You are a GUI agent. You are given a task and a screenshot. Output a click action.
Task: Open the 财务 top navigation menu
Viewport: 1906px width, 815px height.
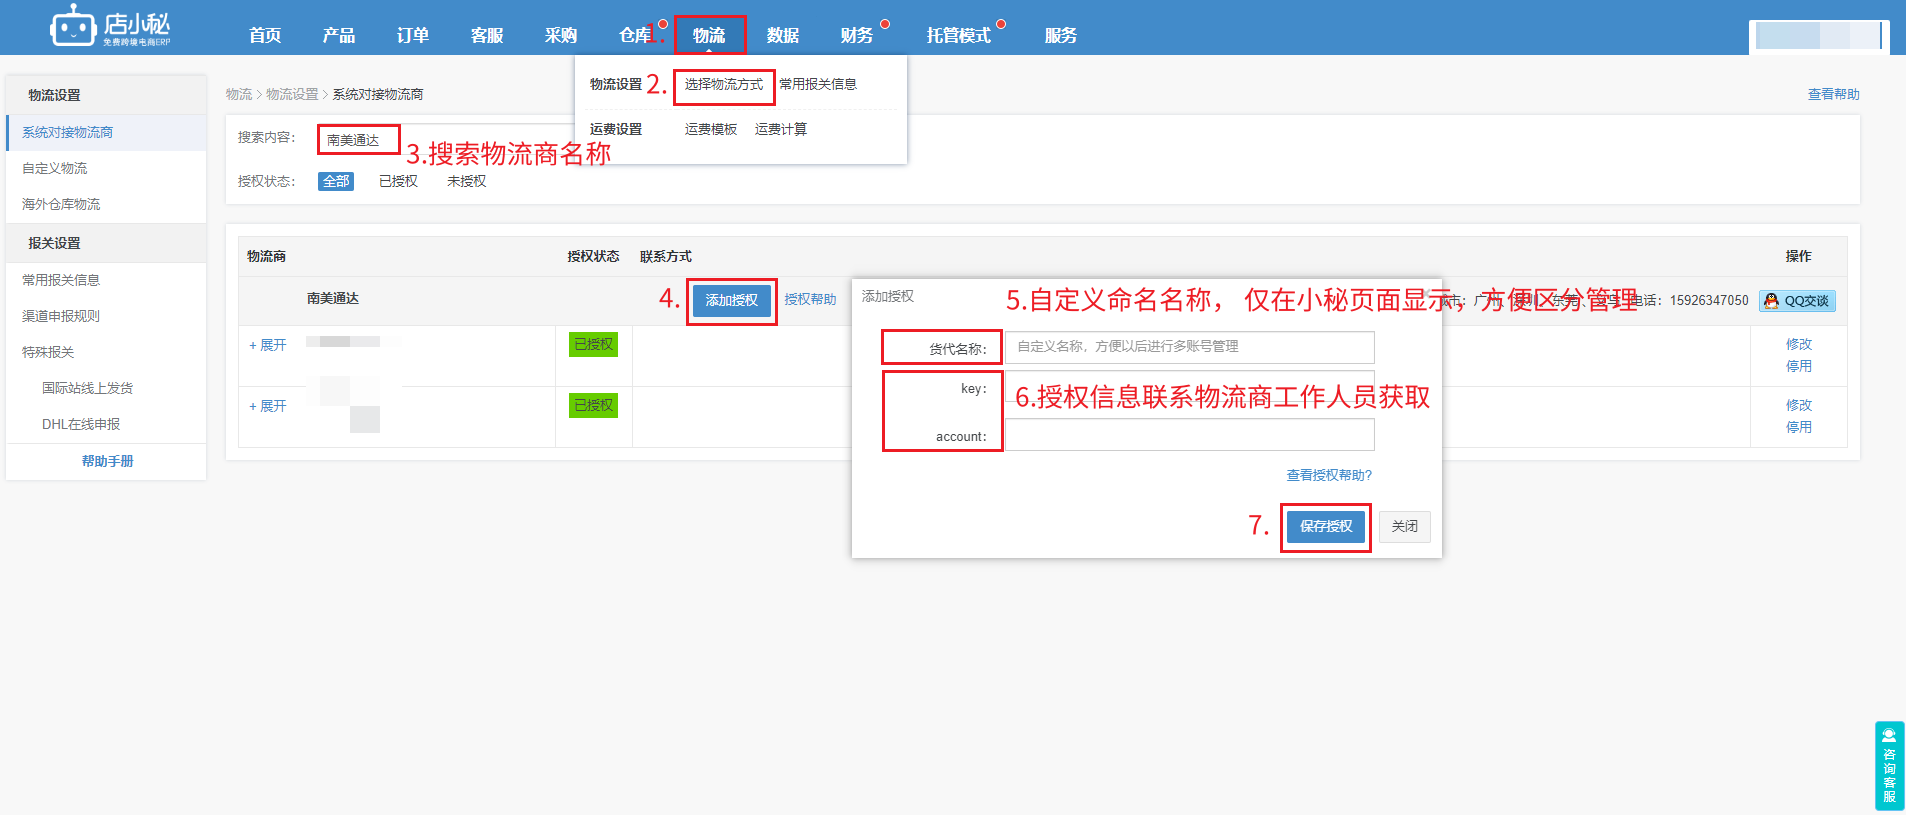(x=857, y=35)
